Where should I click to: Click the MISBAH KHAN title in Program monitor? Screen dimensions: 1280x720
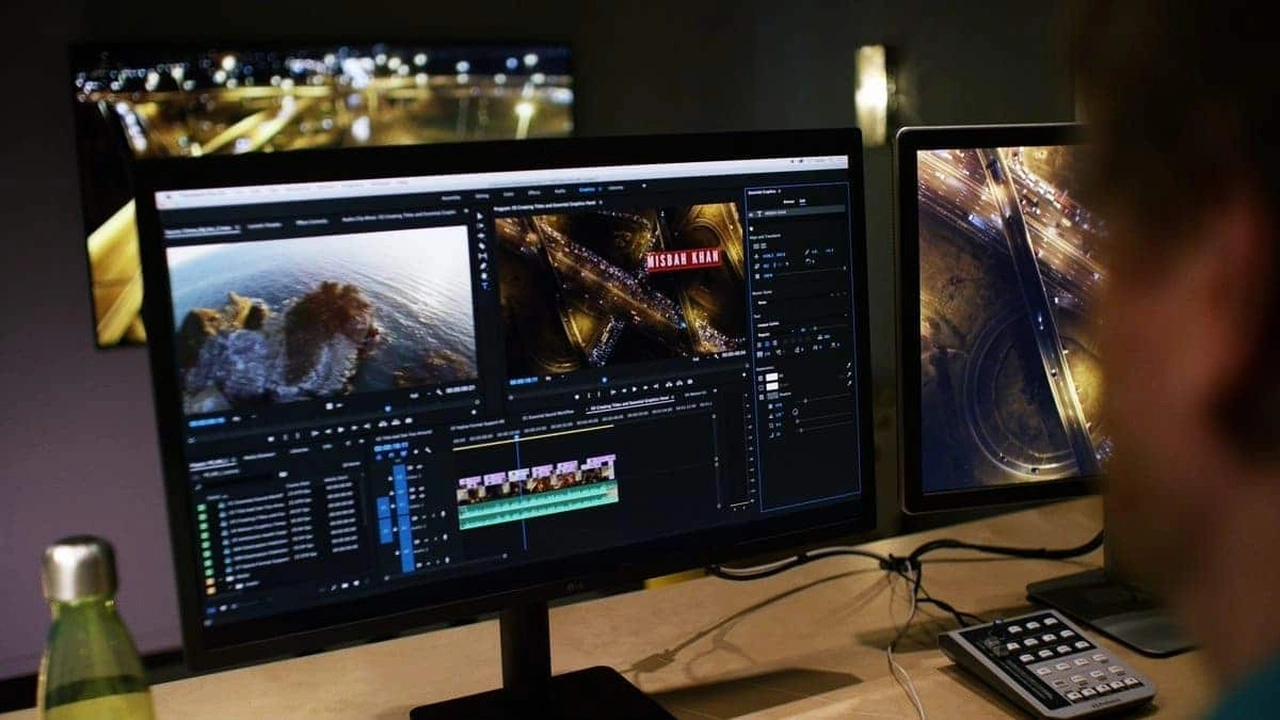click(x=683, y=259)
